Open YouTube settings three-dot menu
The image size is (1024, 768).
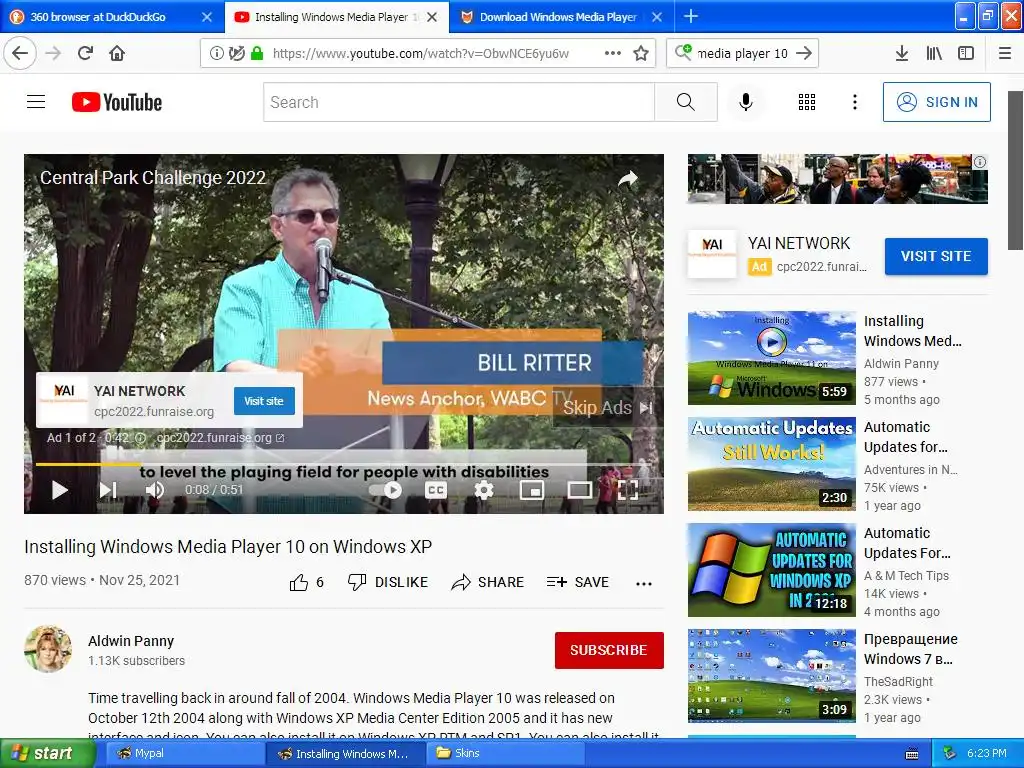tap(855, 102)
